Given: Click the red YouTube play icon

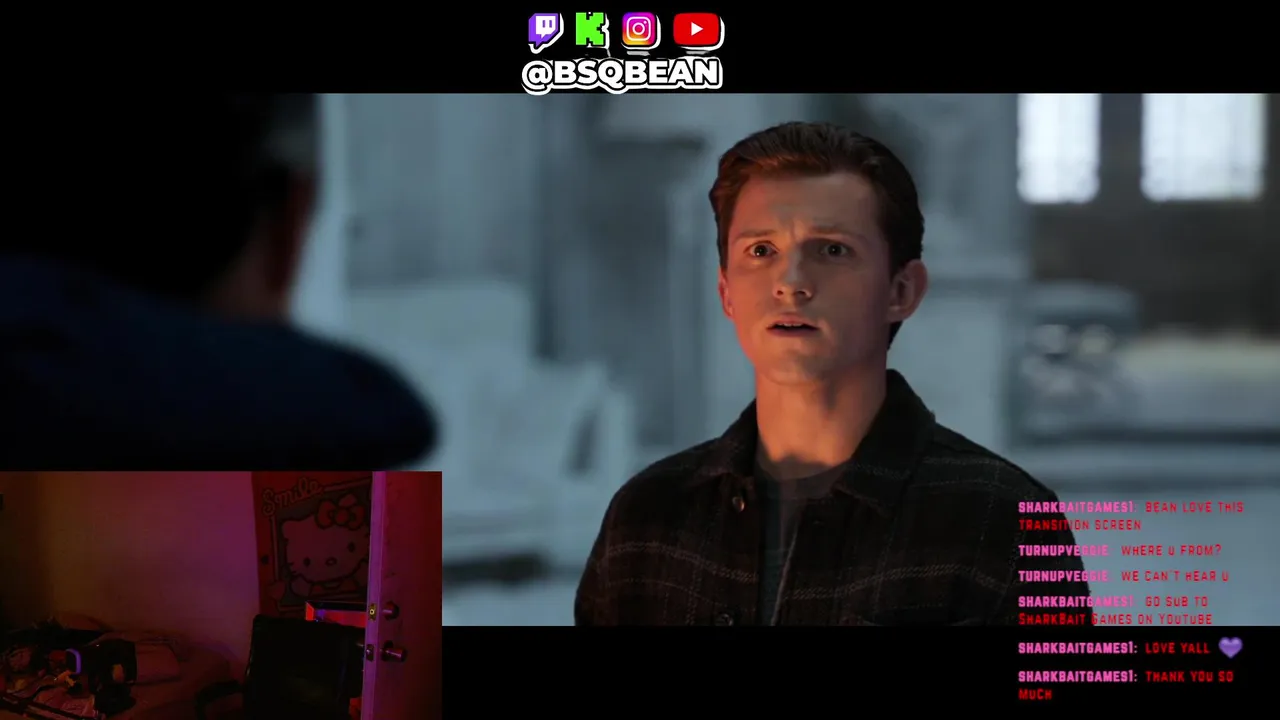Looking at the screenshot, I should click(696, 30).
